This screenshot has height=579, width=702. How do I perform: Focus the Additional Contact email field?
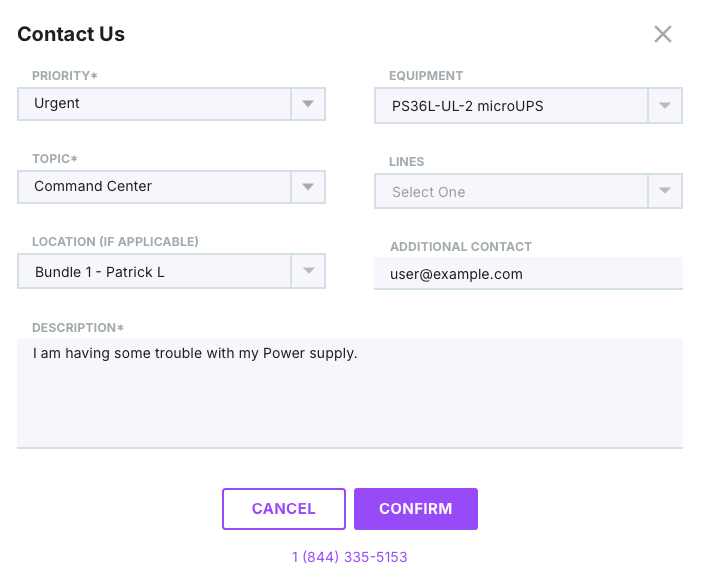(x=528, y=274)
